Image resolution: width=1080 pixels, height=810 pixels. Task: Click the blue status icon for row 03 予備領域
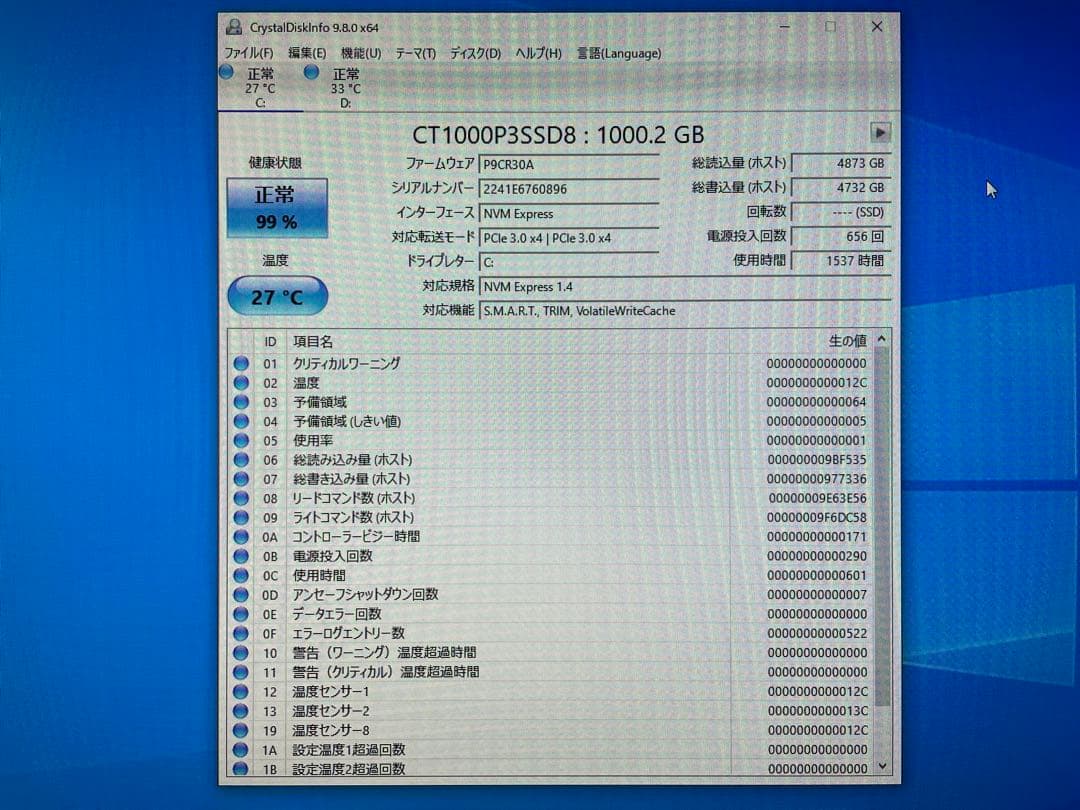coord(241,402)
